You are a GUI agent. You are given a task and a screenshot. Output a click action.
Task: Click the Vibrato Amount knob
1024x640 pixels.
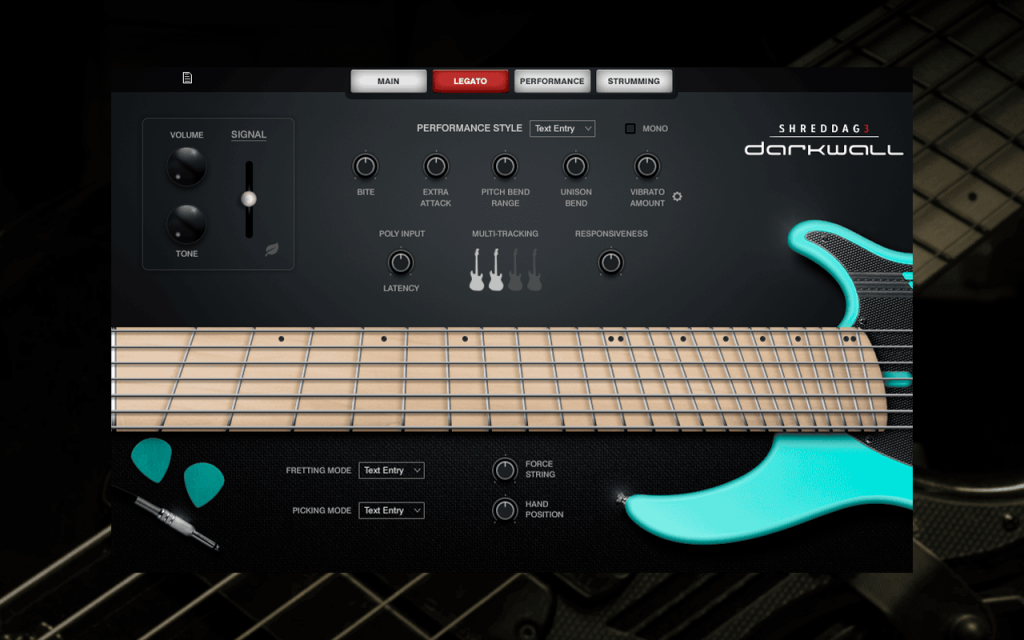pos(647,167)
